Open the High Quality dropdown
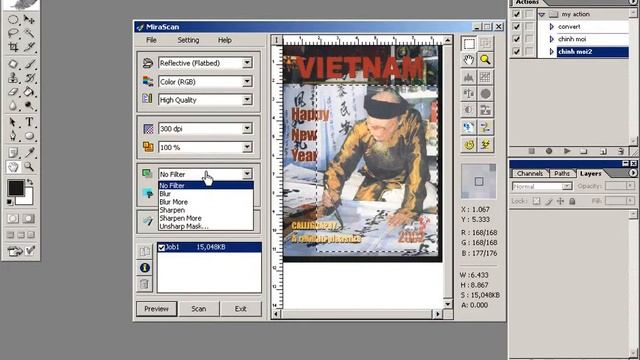The width and height of the screenshot is (640, 360). pyautogui.click(x=247, y=100)
